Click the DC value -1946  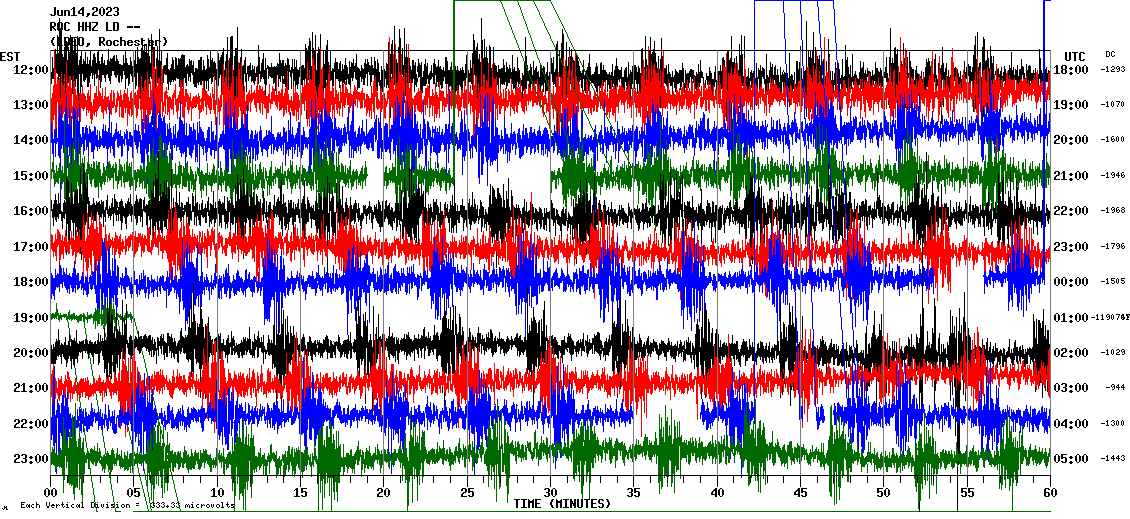[x=1113, y=176]
